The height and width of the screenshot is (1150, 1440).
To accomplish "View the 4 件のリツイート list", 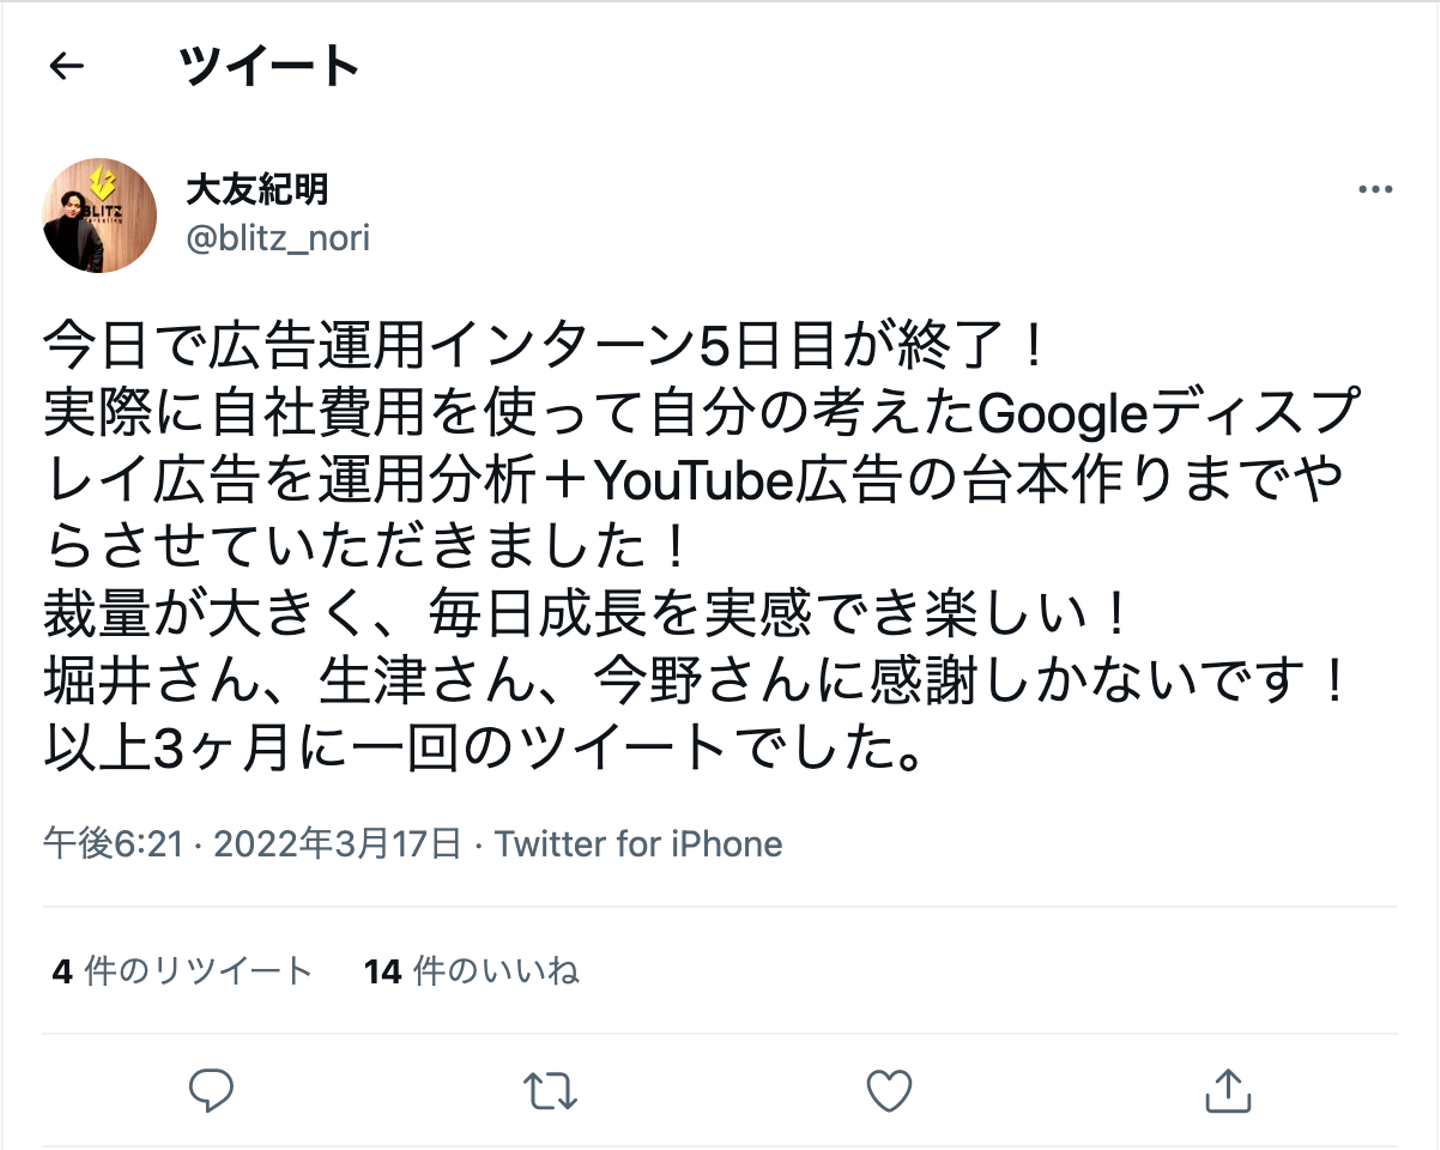I will point(182,971).
